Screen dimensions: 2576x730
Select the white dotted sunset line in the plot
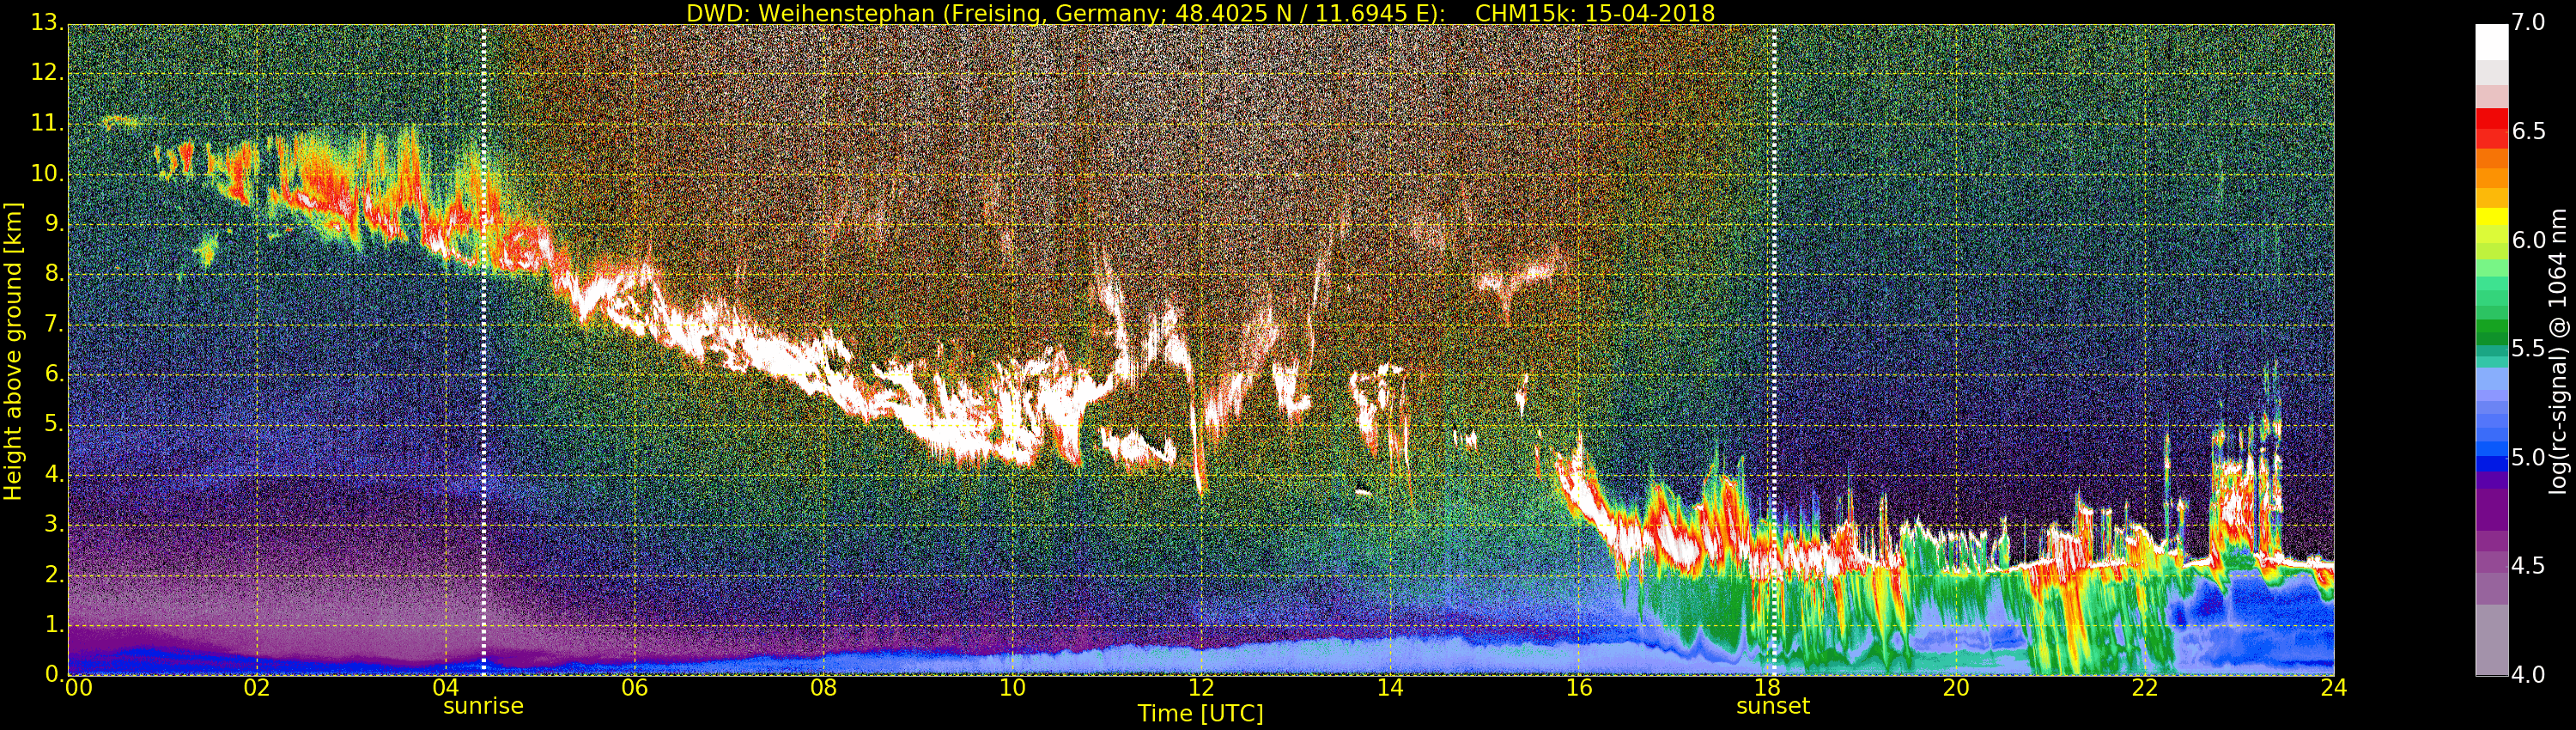tap(1774, 350)
